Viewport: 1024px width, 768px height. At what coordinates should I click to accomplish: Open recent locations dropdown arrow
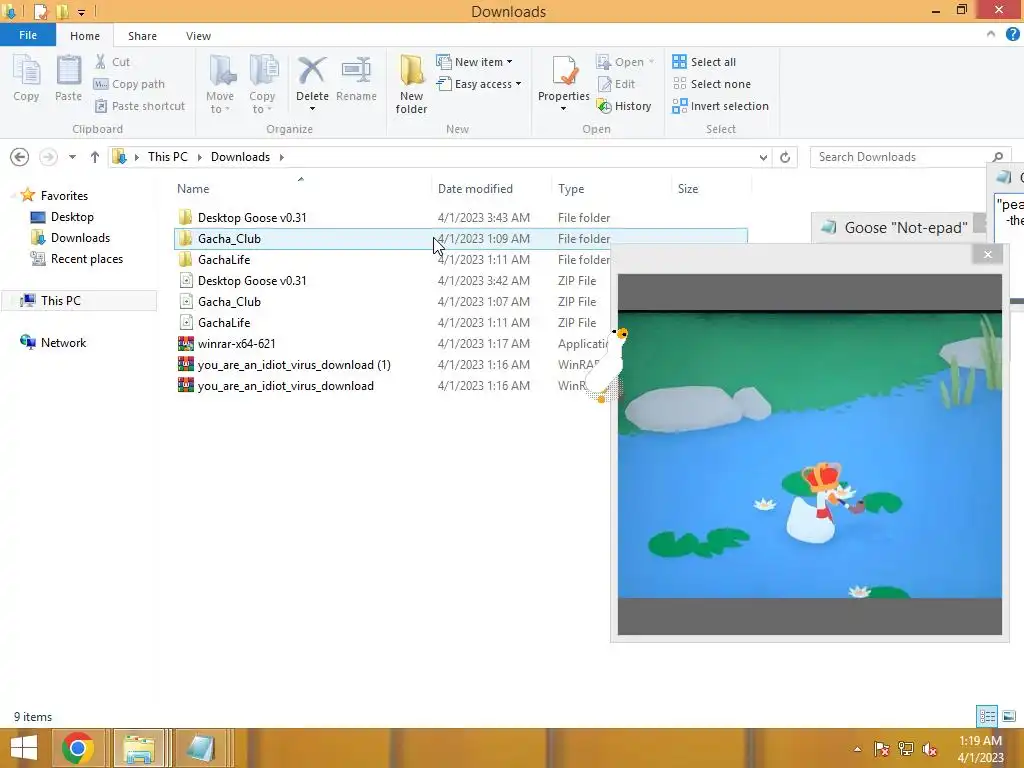[72, 157]
